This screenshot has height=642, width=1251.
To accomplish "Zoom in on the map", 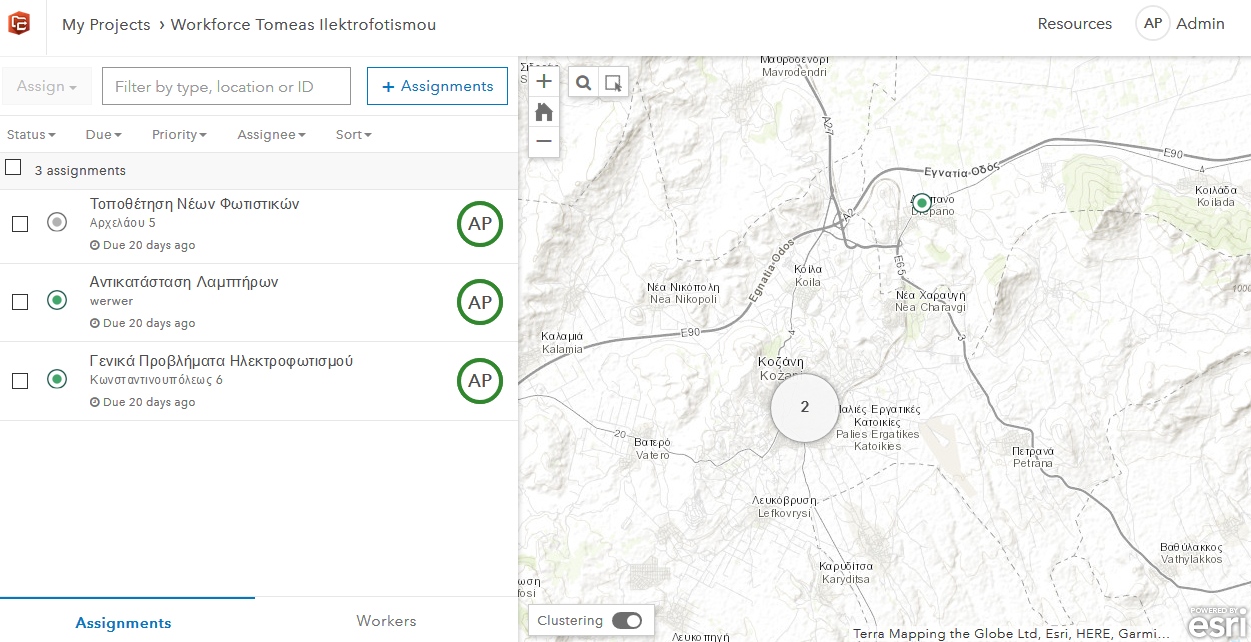I will (544, 82).
